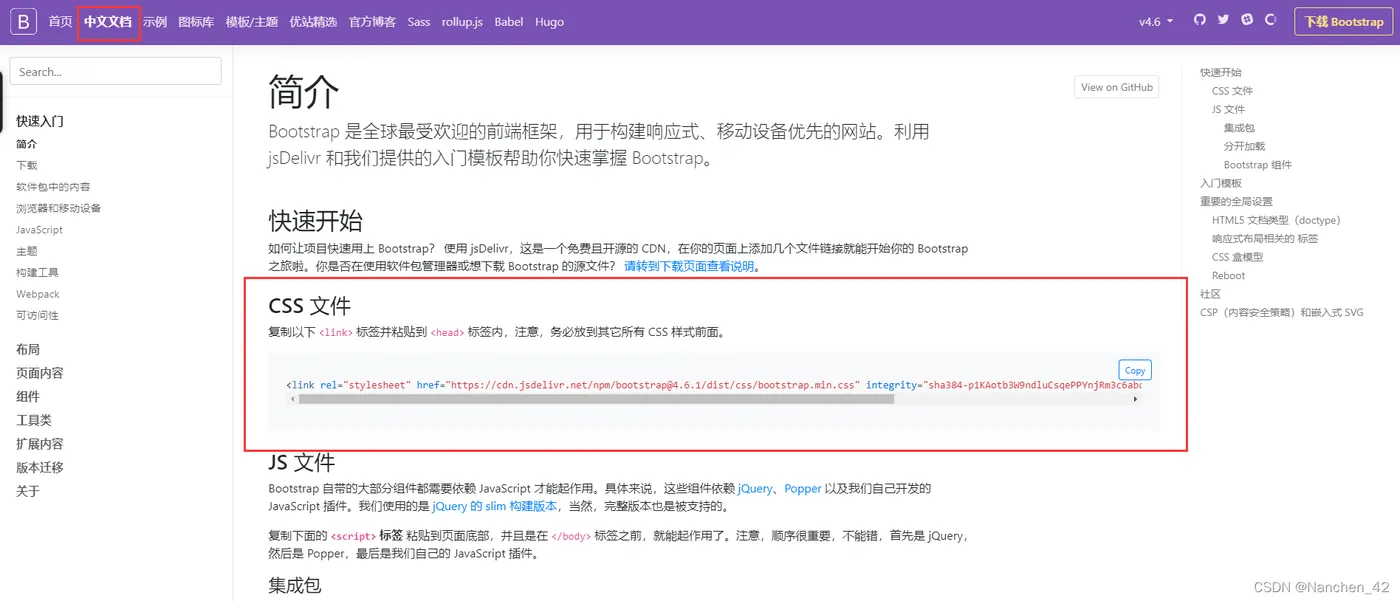Viewport: 1400px width, 601px height.
Task: Click the code block horizontal scrollbar
Action: [595, 399]
